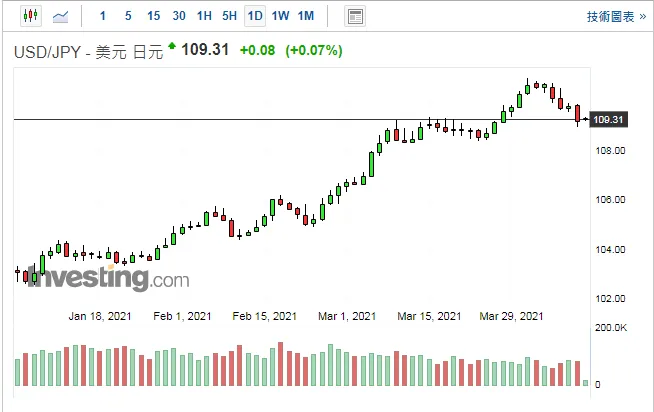Click the 104.00 price axis label
Screen dimensions: 654x412
tap(610, 249)
